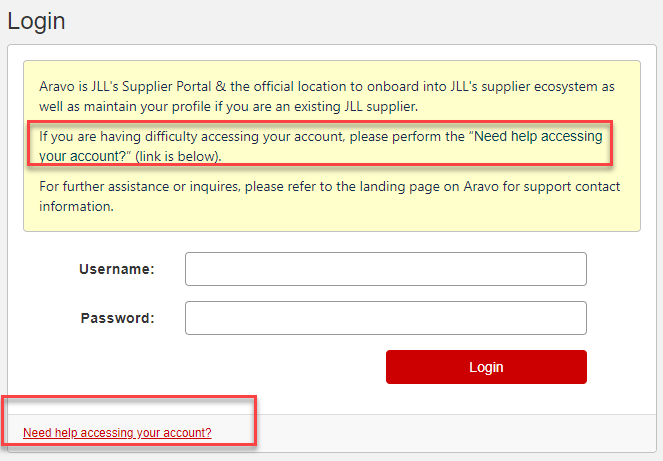Click the Login page heading
The height and width of the screenshot is (461, 663).
(x=36, y=20)
